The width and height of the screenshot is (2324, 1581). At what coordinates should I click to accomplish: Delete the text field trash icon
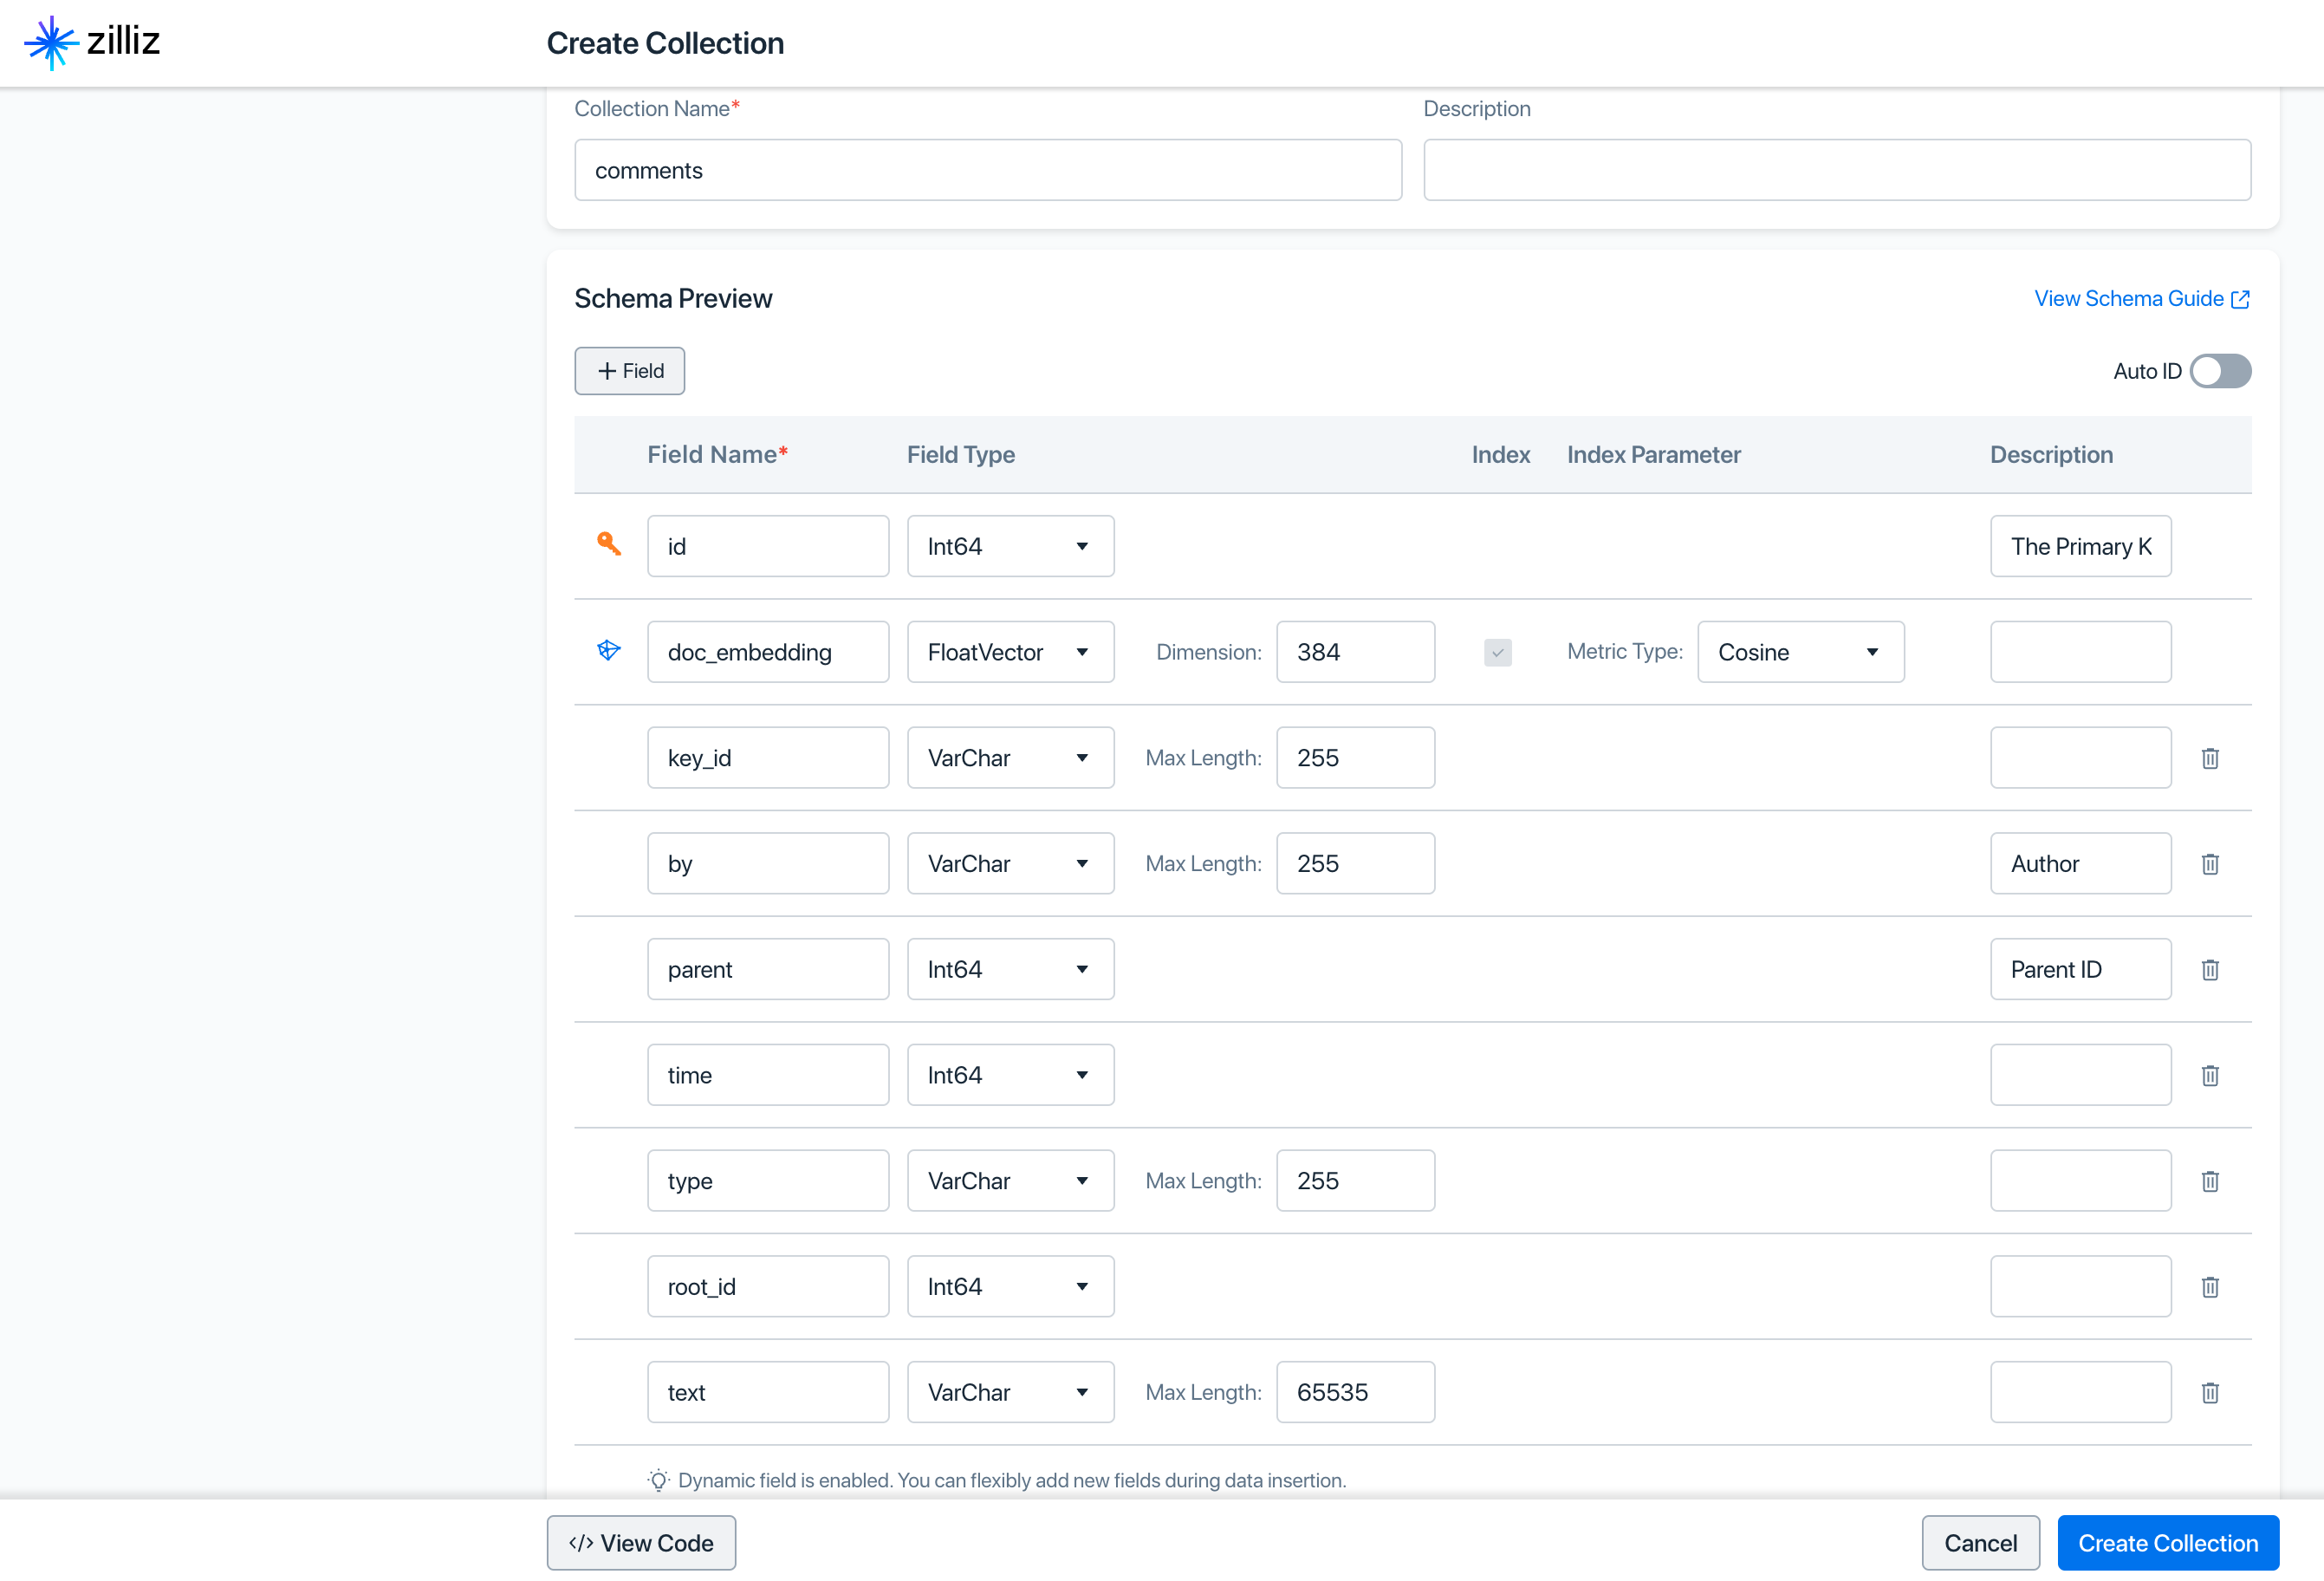(x=2210, y=1393)
